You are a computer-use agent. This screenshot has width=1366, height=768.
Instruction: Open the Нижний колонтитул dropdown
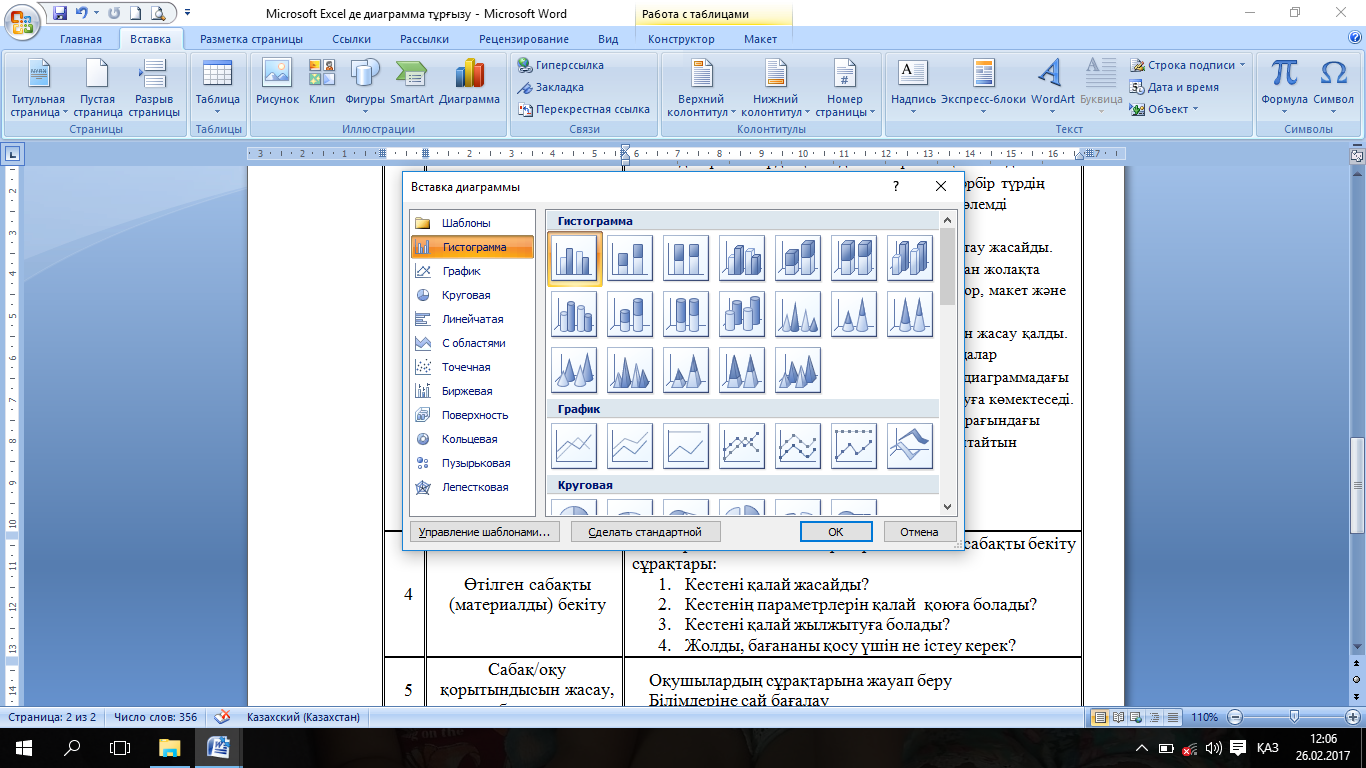[x=776, y=88]
